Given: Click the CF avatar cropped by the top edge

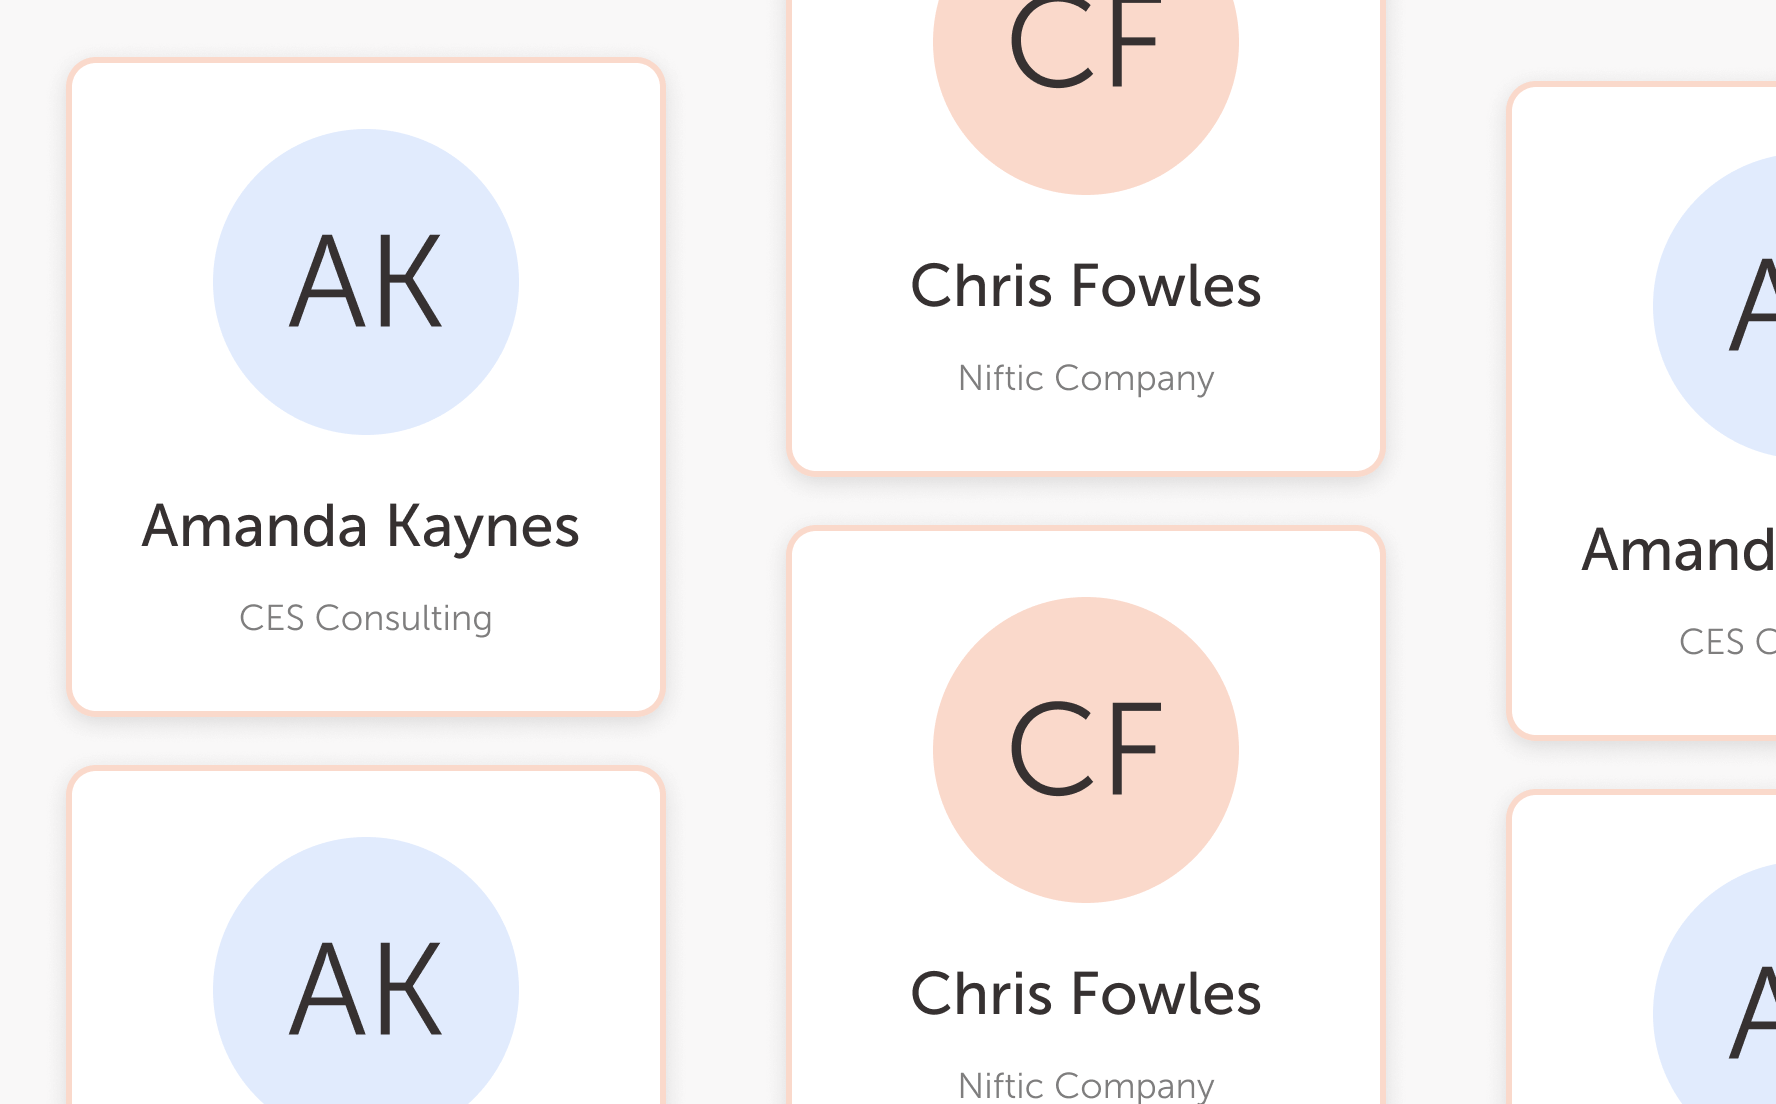Looking at the screenshot, I should tap(1086, 97).
